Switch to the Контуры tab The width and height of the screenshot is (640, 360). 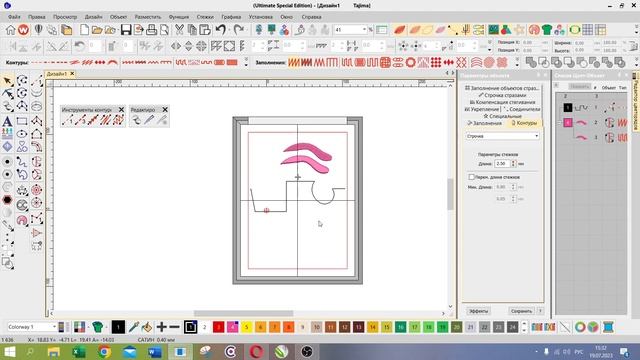pyautogui.click(x=524, y=123)
